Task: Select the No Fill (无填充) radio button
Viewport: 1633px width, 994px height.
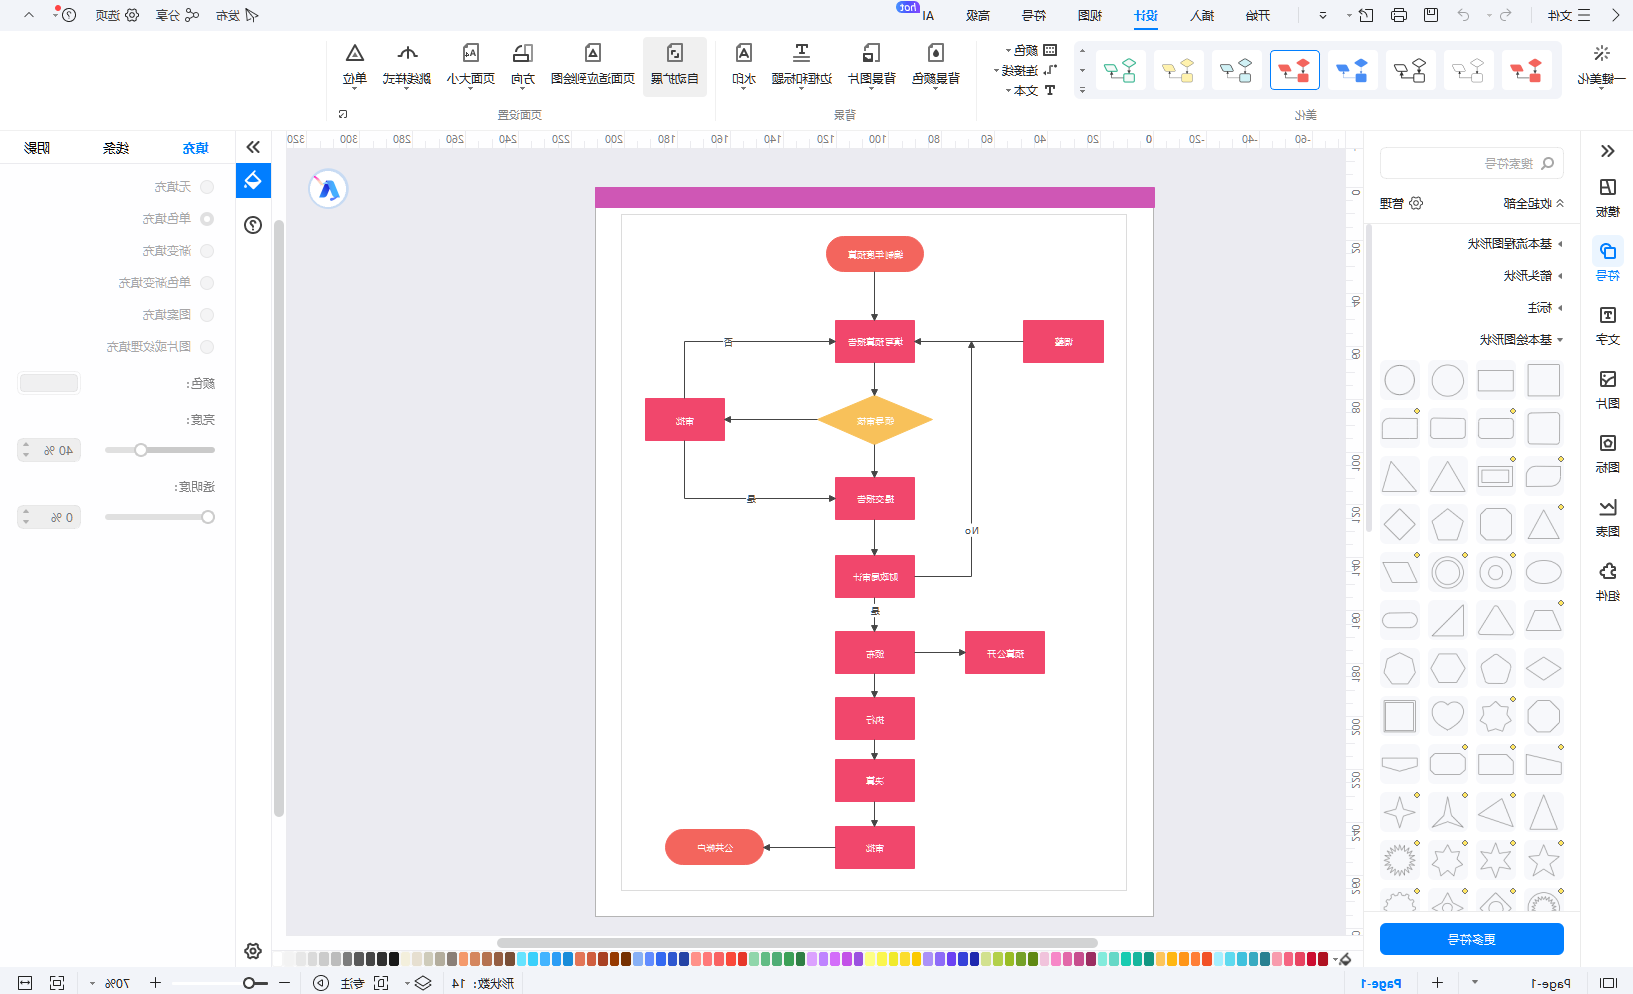Action: tap(207, 187)
